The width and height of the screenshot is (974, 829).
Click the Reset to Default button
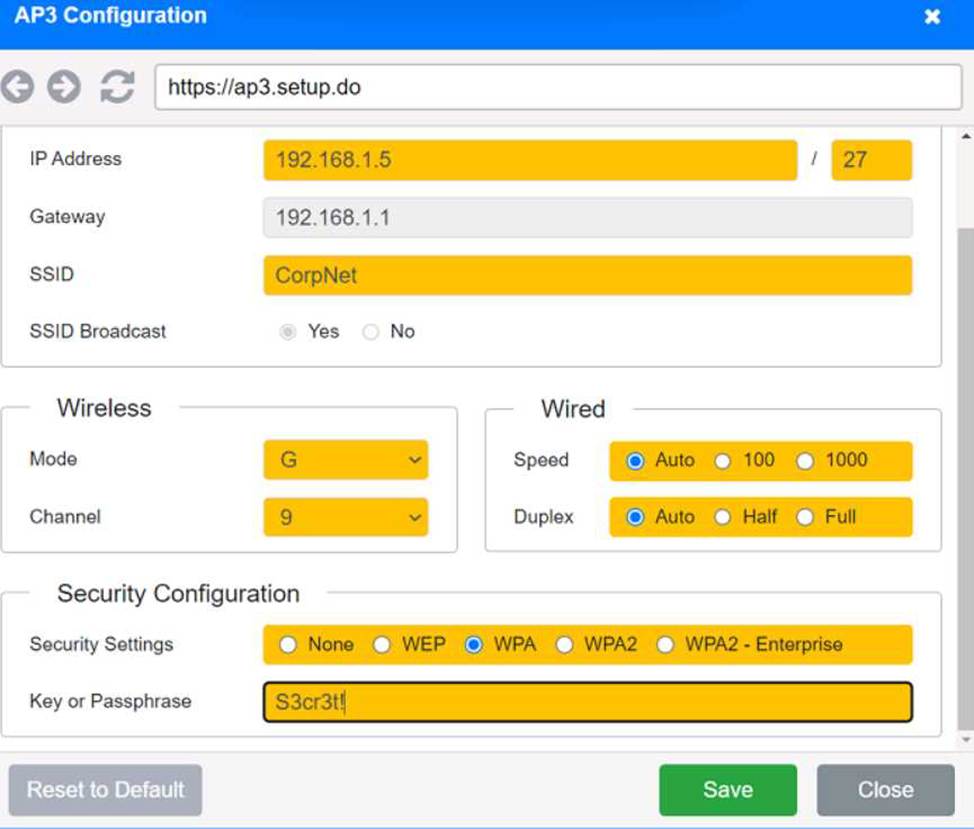pyautogui.click(x=105, y=790)
